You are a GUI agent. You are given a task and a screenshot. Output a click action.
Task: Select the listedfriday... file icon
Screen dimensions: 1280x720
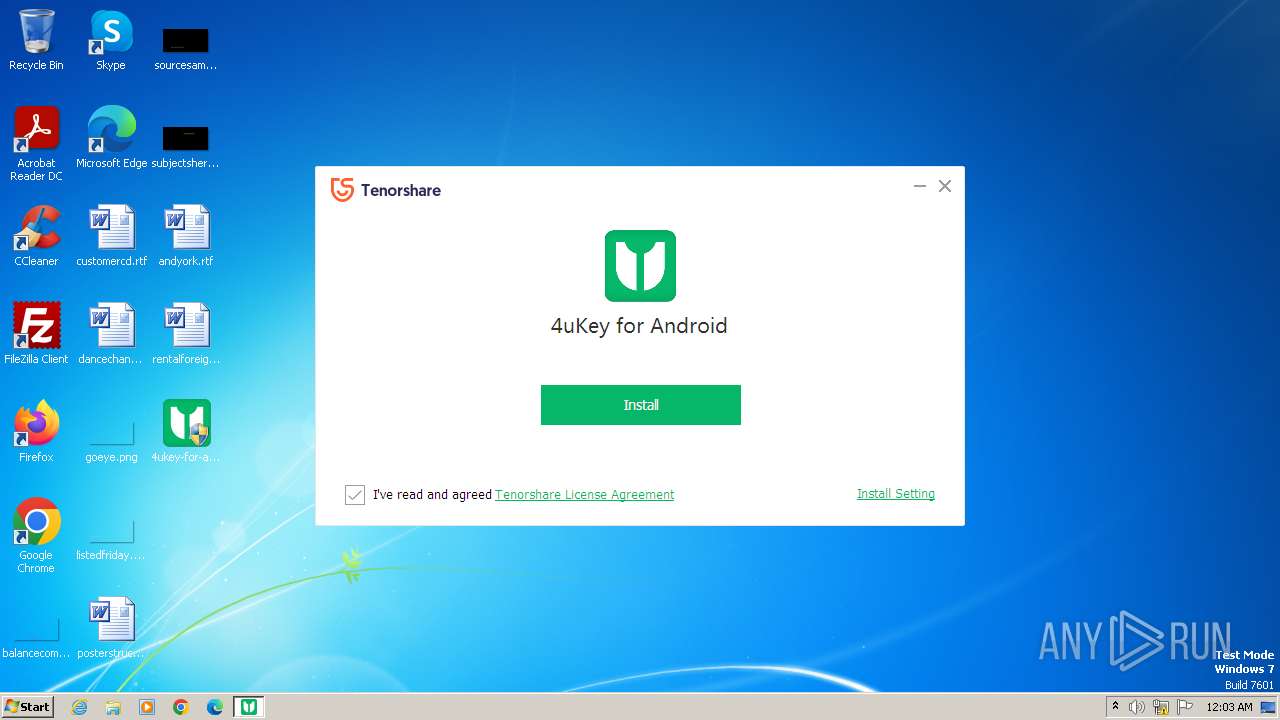tap(111, 540)
